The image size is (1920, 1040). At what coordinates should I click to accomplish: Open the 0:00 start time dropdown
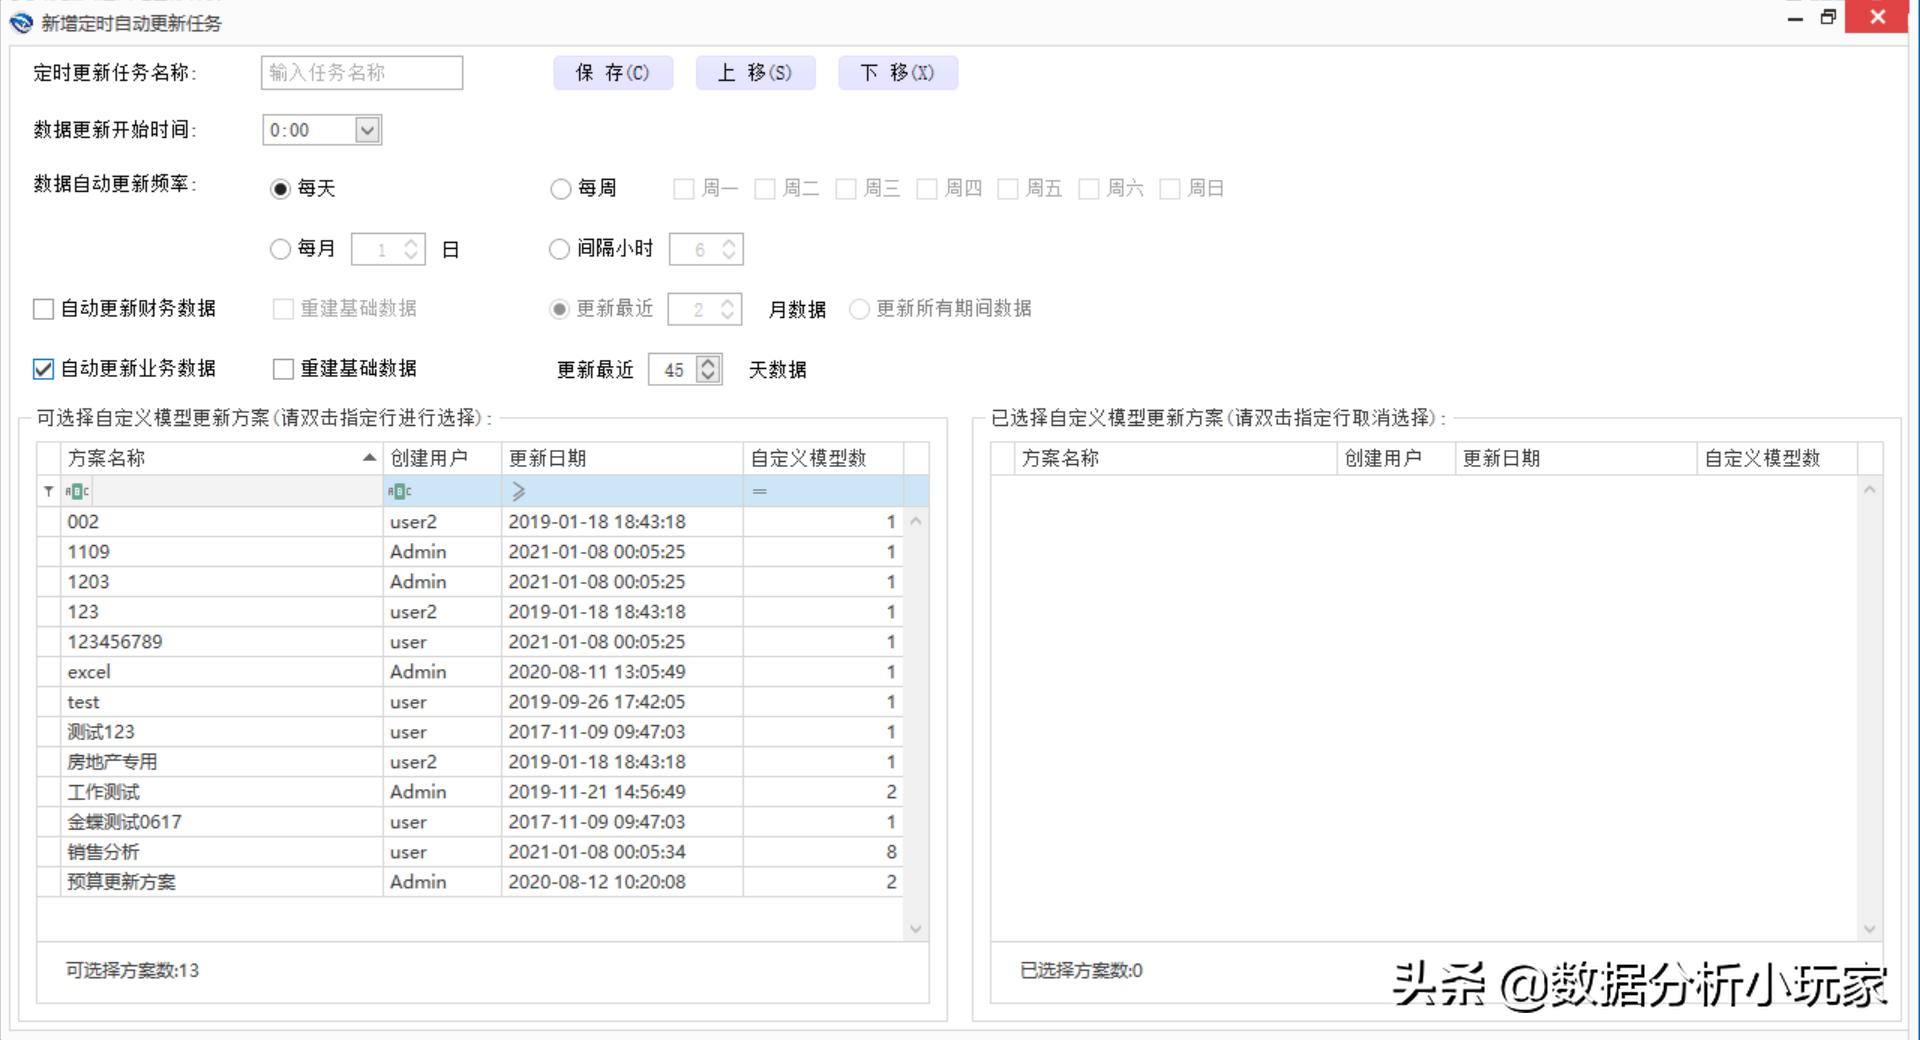click(366, 129)
